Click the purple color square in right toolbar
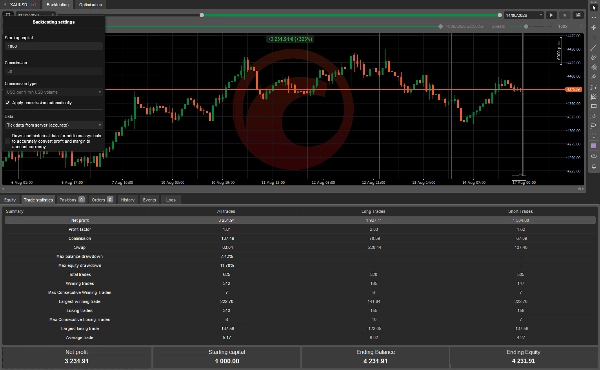The image size is (600, 370). 593,146
